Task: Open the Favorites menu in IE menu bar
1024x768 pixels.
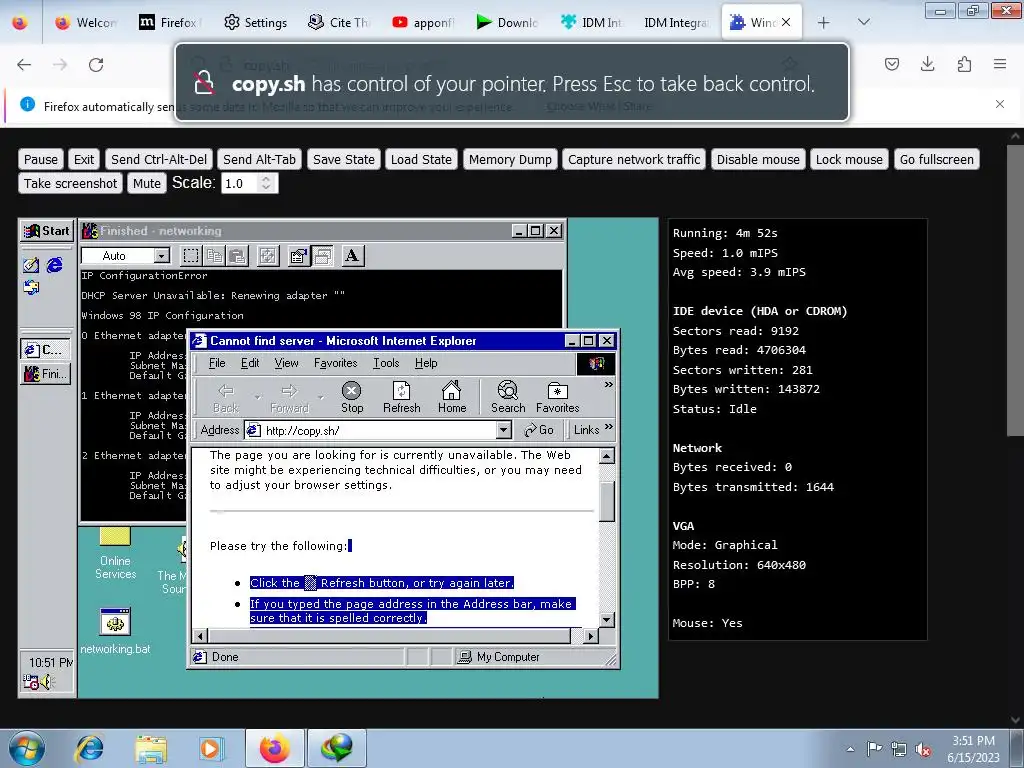Action: 336,363
